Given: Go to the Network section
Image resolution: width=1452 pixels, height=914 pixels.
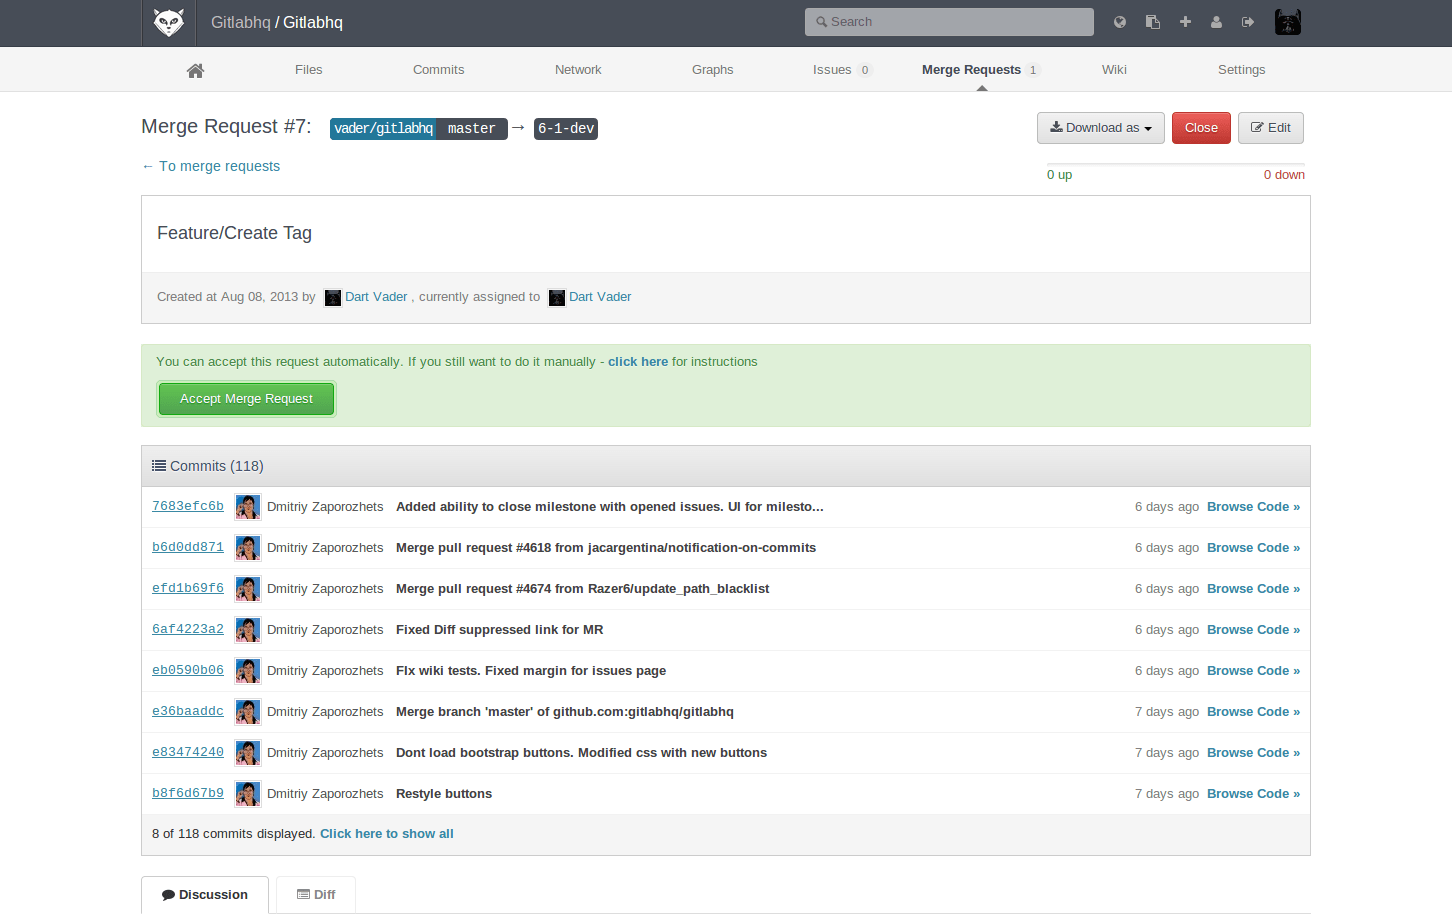Looking at the screenshot, I should (x=578, y=69).
